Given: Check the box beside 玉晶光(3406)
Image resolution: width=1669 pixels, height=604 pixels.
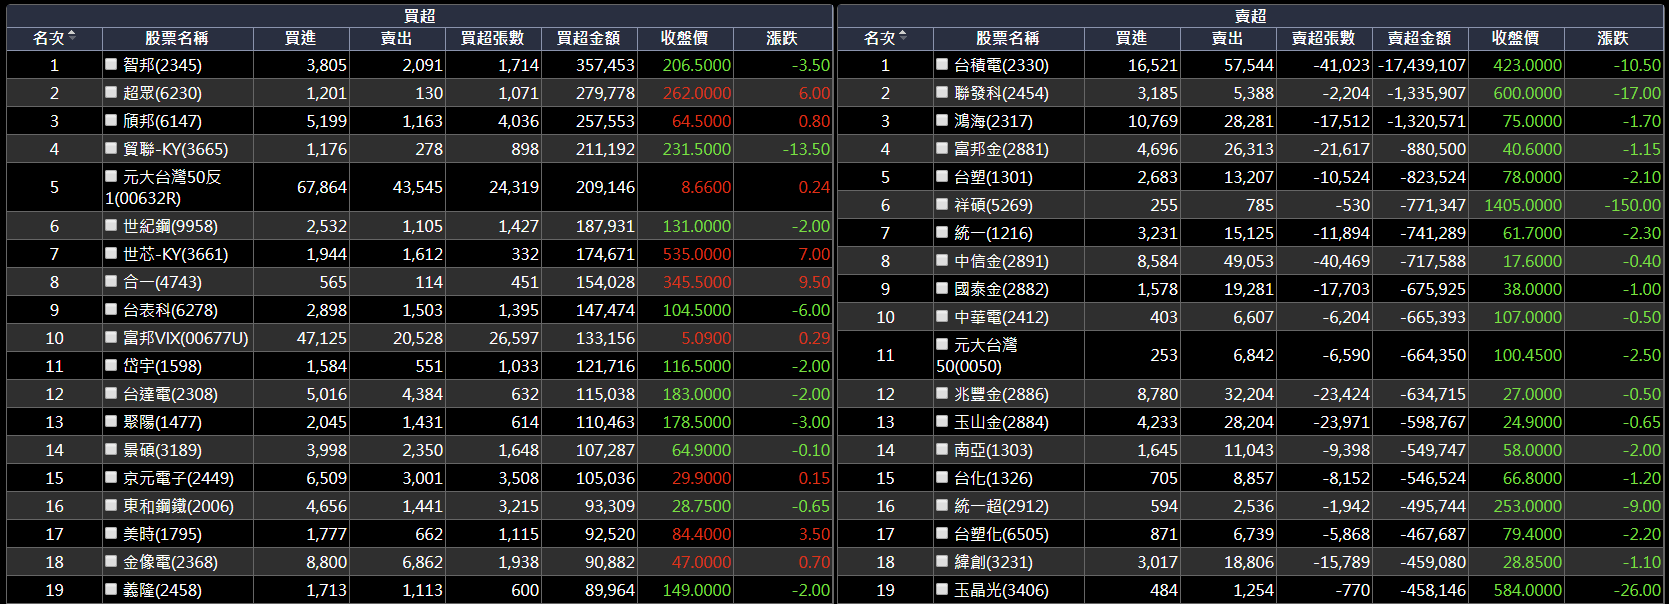Looking at the screenshot, I should [942, 589].
